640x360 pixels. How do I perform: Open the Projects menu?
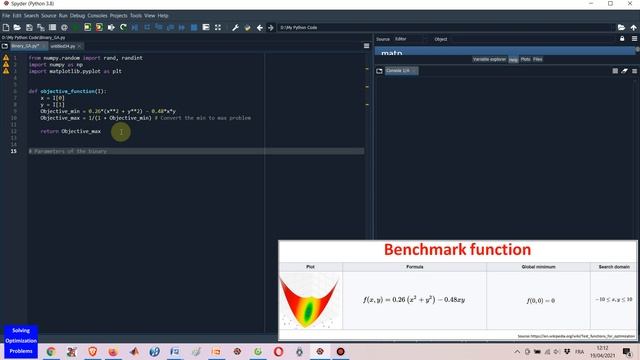click(118, 16)
